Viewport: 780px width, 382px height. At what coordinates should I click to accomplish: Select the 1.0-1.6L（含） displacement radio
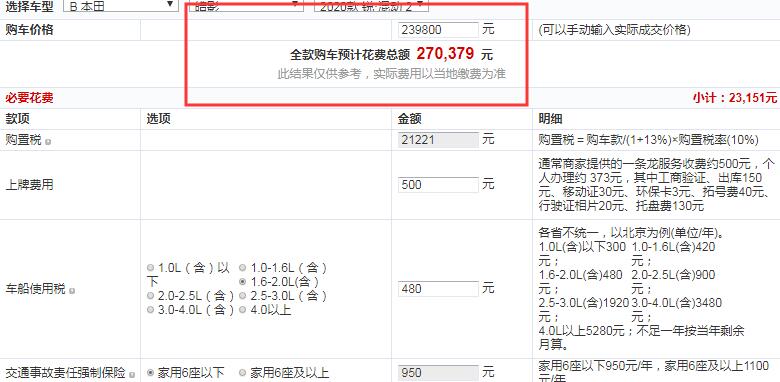pyautogui.click(x=242, y=268)
